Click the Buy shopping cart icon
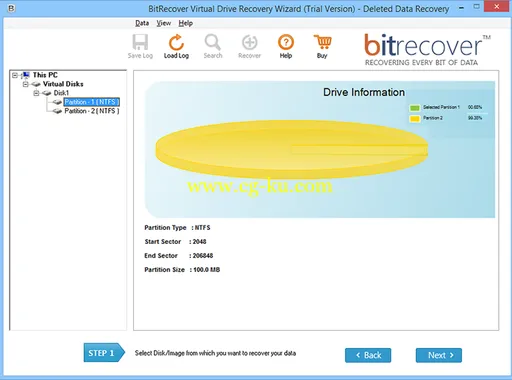 [322, 42]
